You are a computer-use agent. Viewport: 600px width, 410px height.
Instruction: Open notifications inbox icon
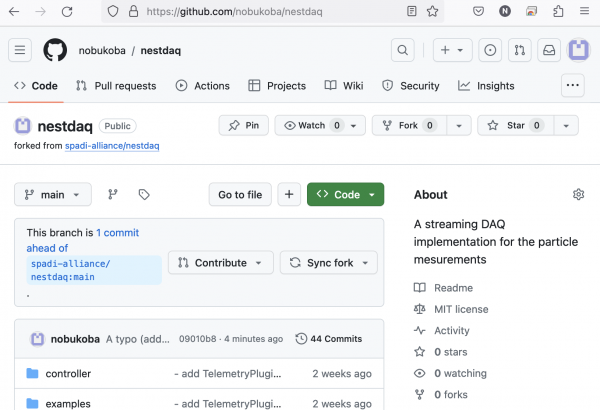[x=549, y=50]
